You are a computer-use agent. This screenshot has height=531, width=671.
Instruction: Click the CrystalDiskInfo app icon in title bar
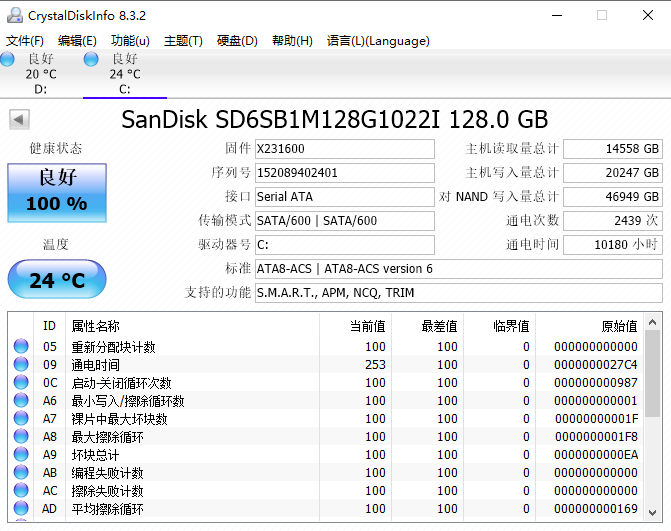click(x=15, y=15)
